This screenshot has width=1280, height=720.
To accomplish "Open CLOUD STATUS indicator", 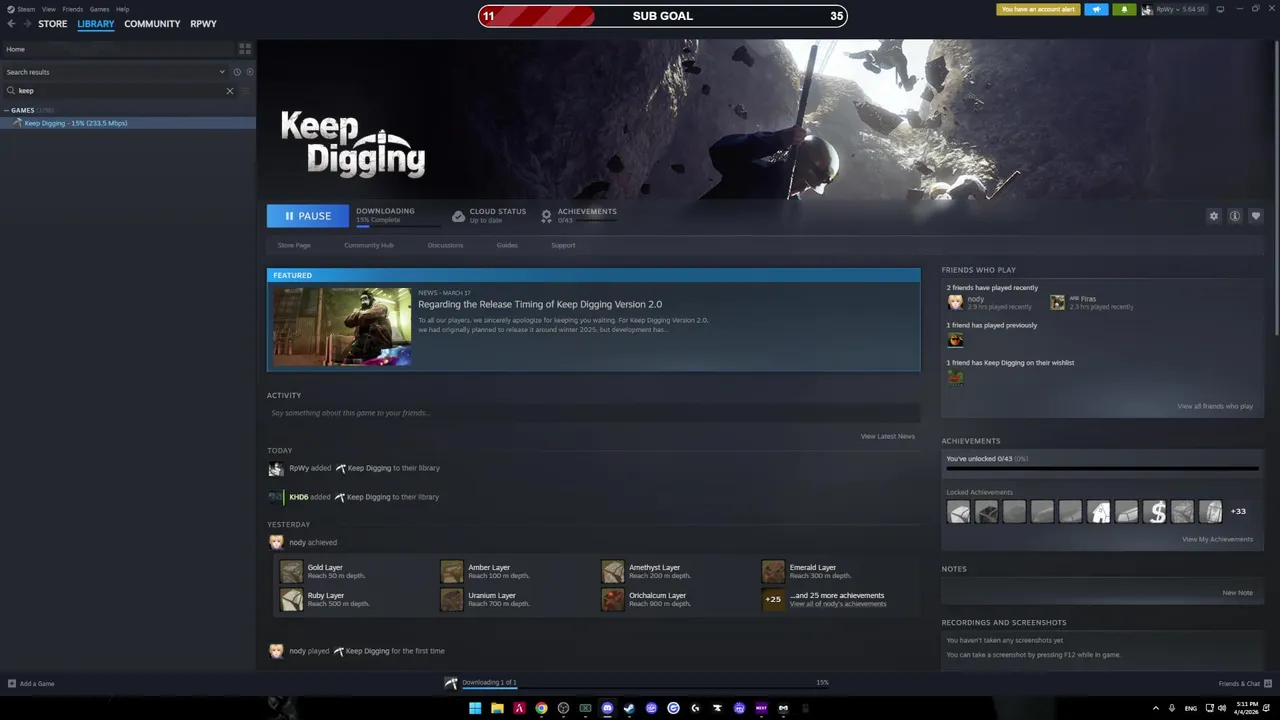I will [x=489, y=216].
